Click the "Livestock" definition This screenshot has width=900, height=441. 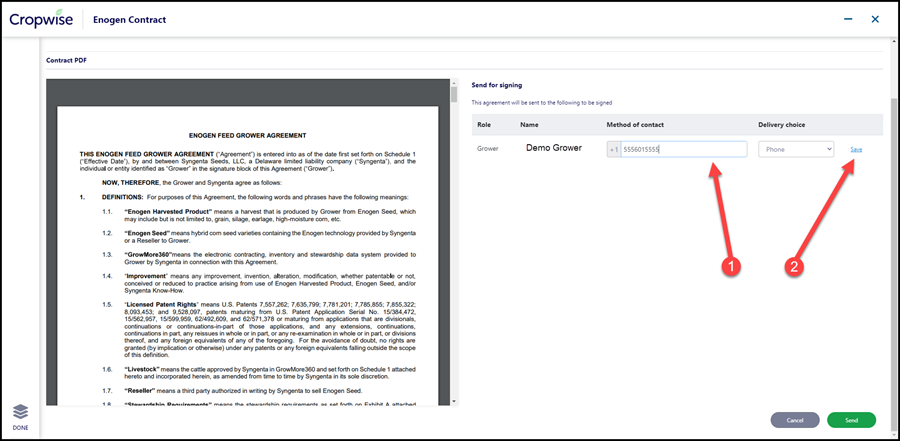tap(270, 373)
